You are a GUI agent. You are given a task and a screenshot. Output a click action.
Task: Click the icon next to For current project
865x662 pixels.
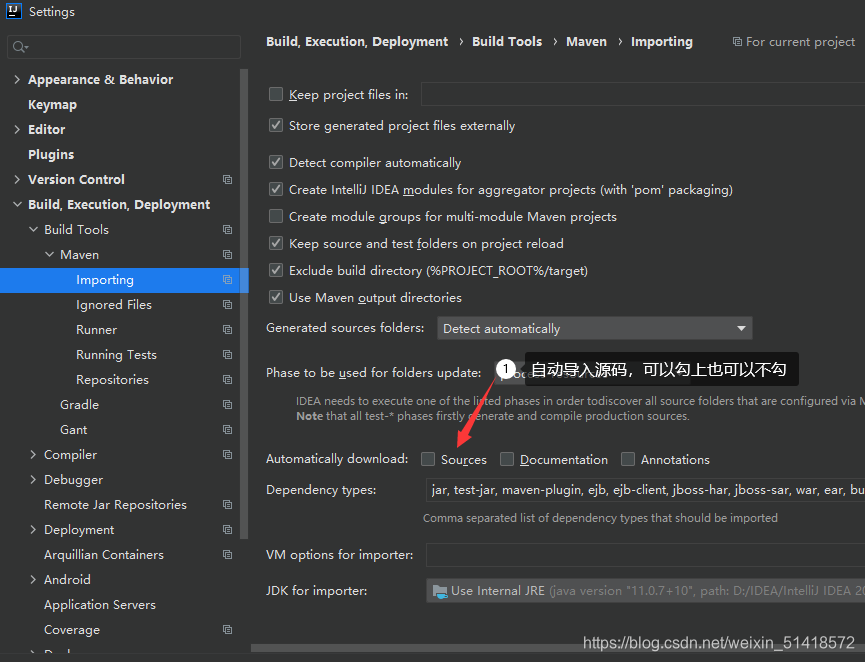click(737, 41)
